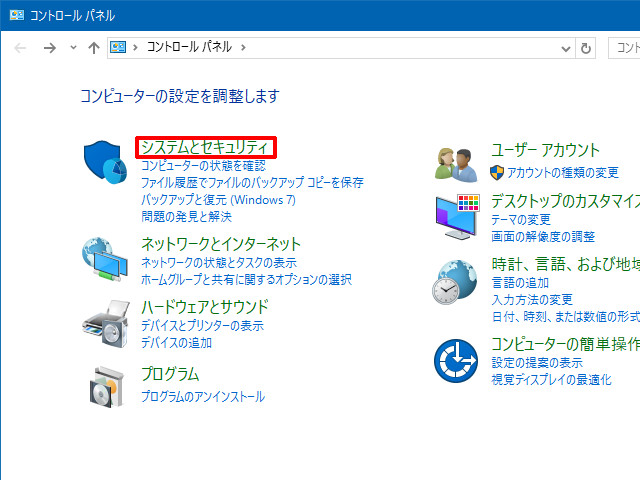This screenshot has width=640, height=480.
Task: Click 画面の解像度の調整 link
Action: click(x=543, y=236)
